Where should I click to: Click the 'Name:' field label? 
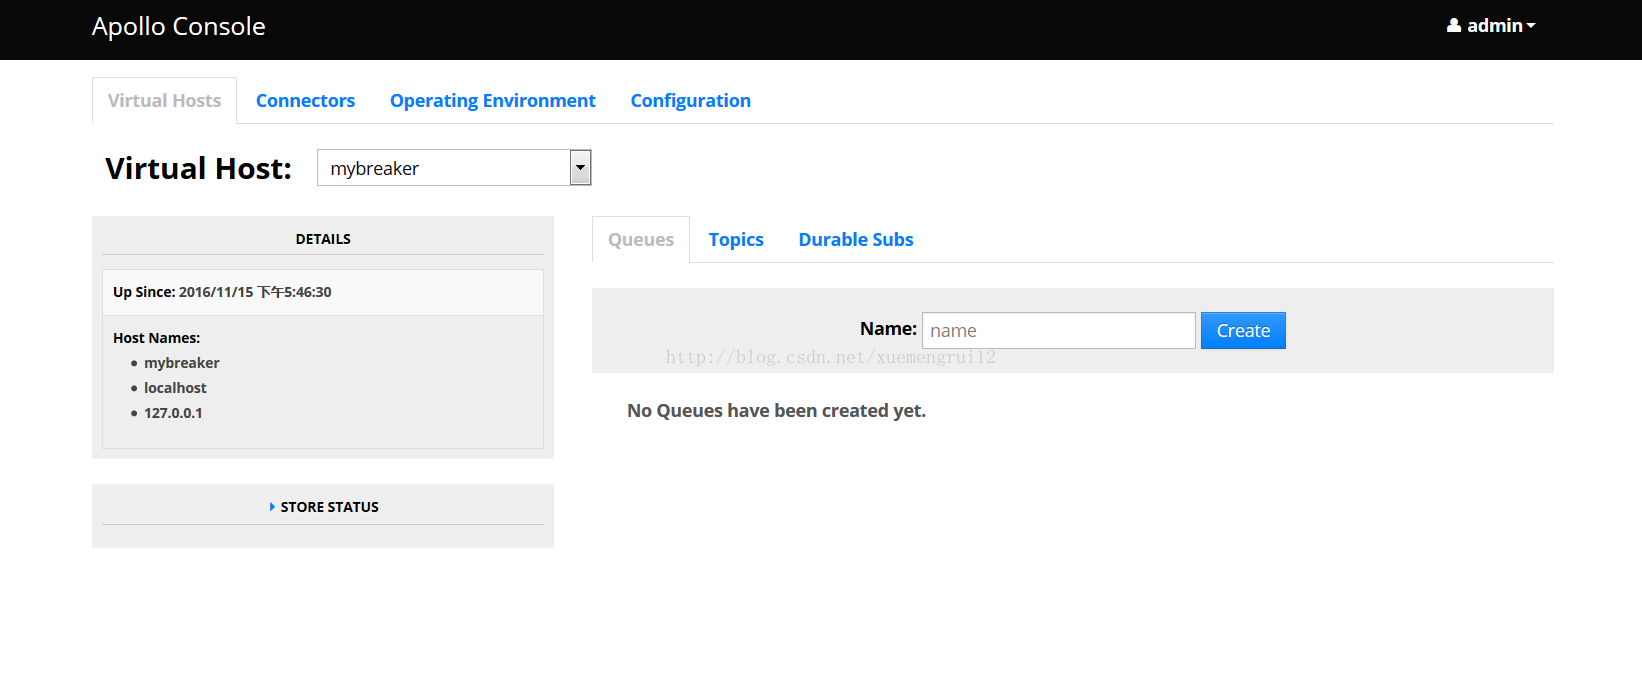(888, 329)
